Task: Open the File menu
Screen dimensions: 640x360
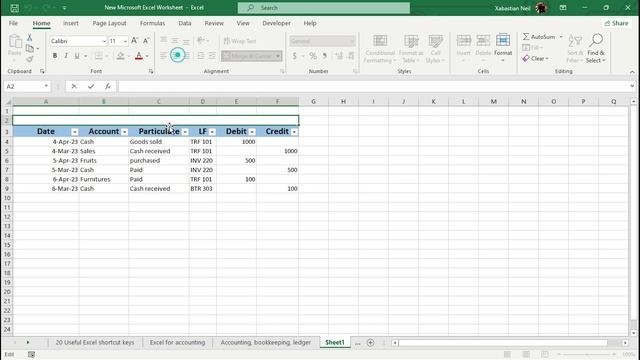Action: [13, 23]
